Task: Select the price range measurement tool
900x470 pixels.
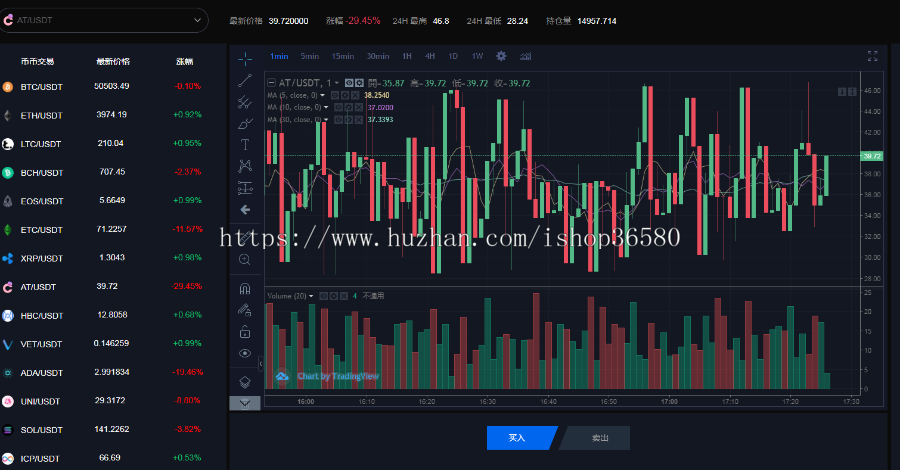Action: pyautogui.click(x=245, y=188)
